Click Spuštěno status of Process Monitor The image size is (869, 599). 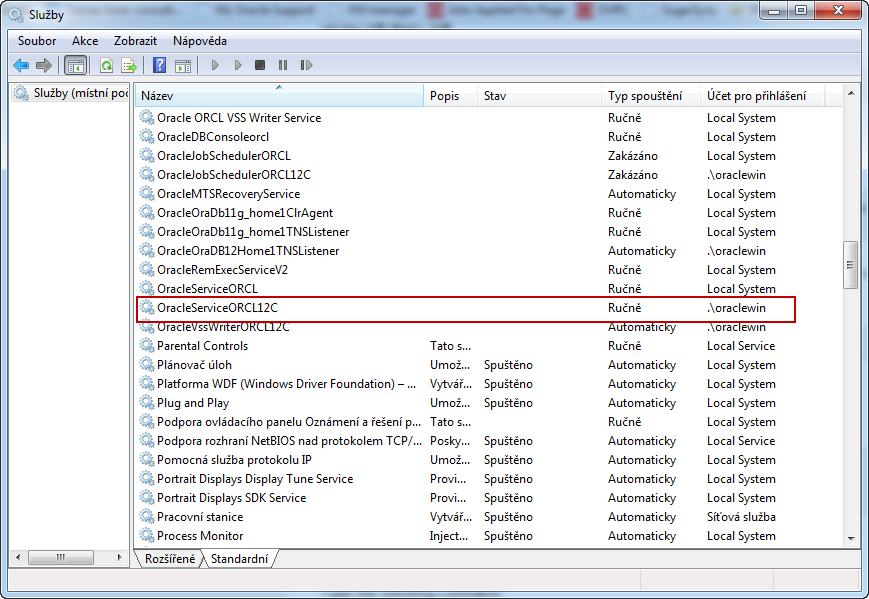(x=508, y=536)
